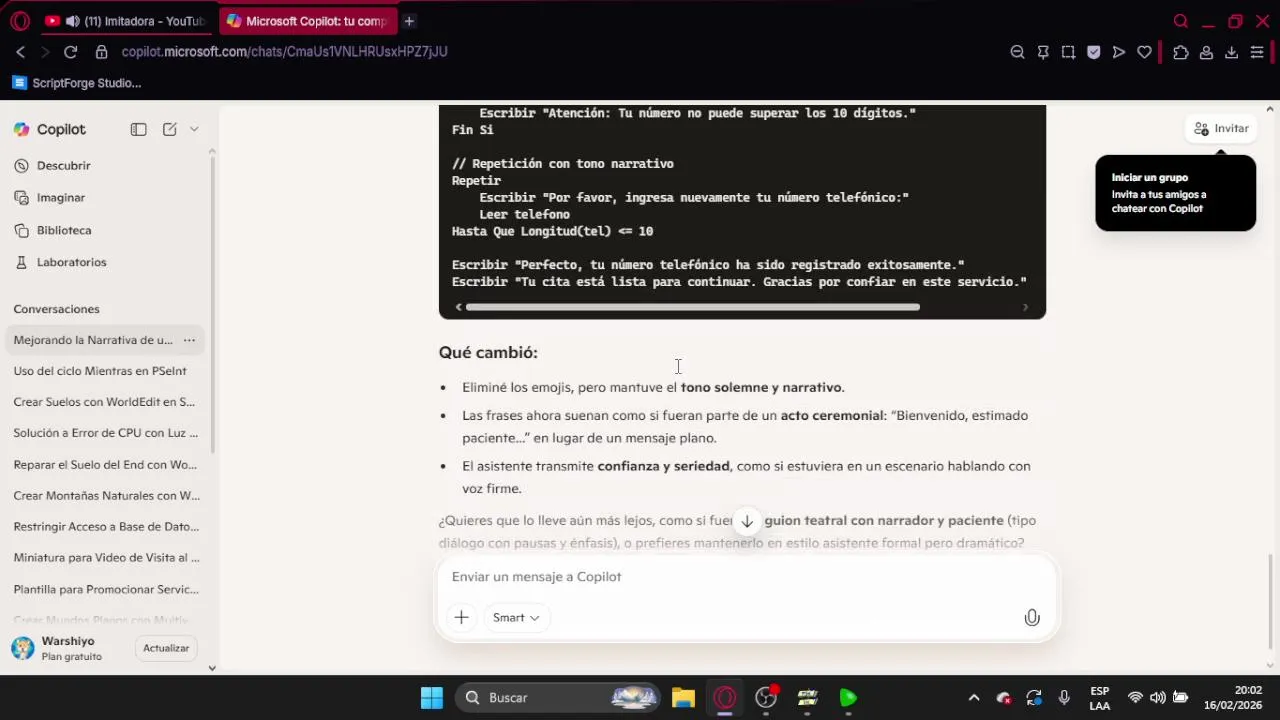Open OBS Studio from taskbar
Image resolution: width=1280 pixels, height=720 pixels.
(767, 698)
